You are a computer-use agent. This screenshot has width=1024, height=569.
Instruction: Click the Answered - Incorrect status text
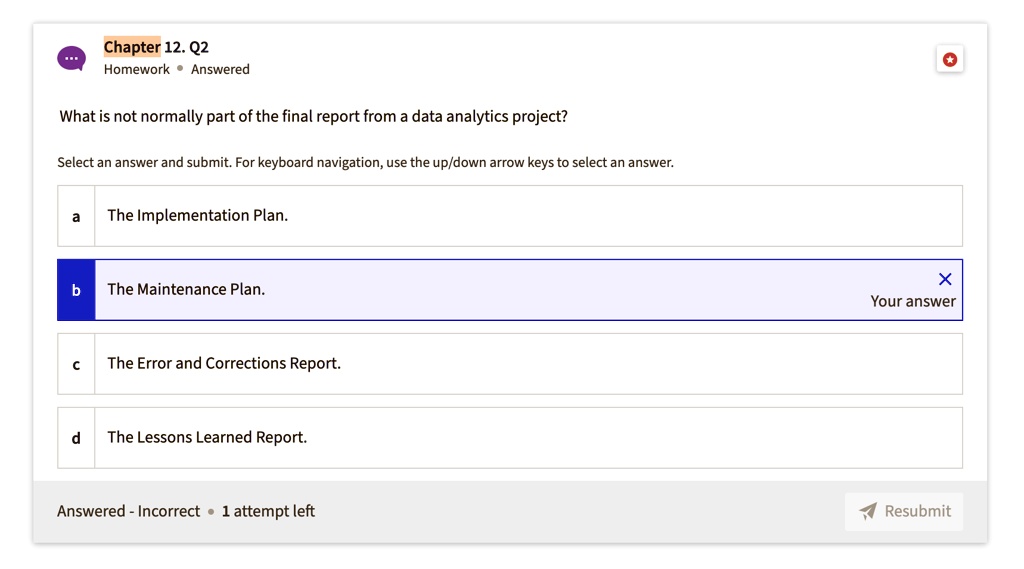pos(129,511)
